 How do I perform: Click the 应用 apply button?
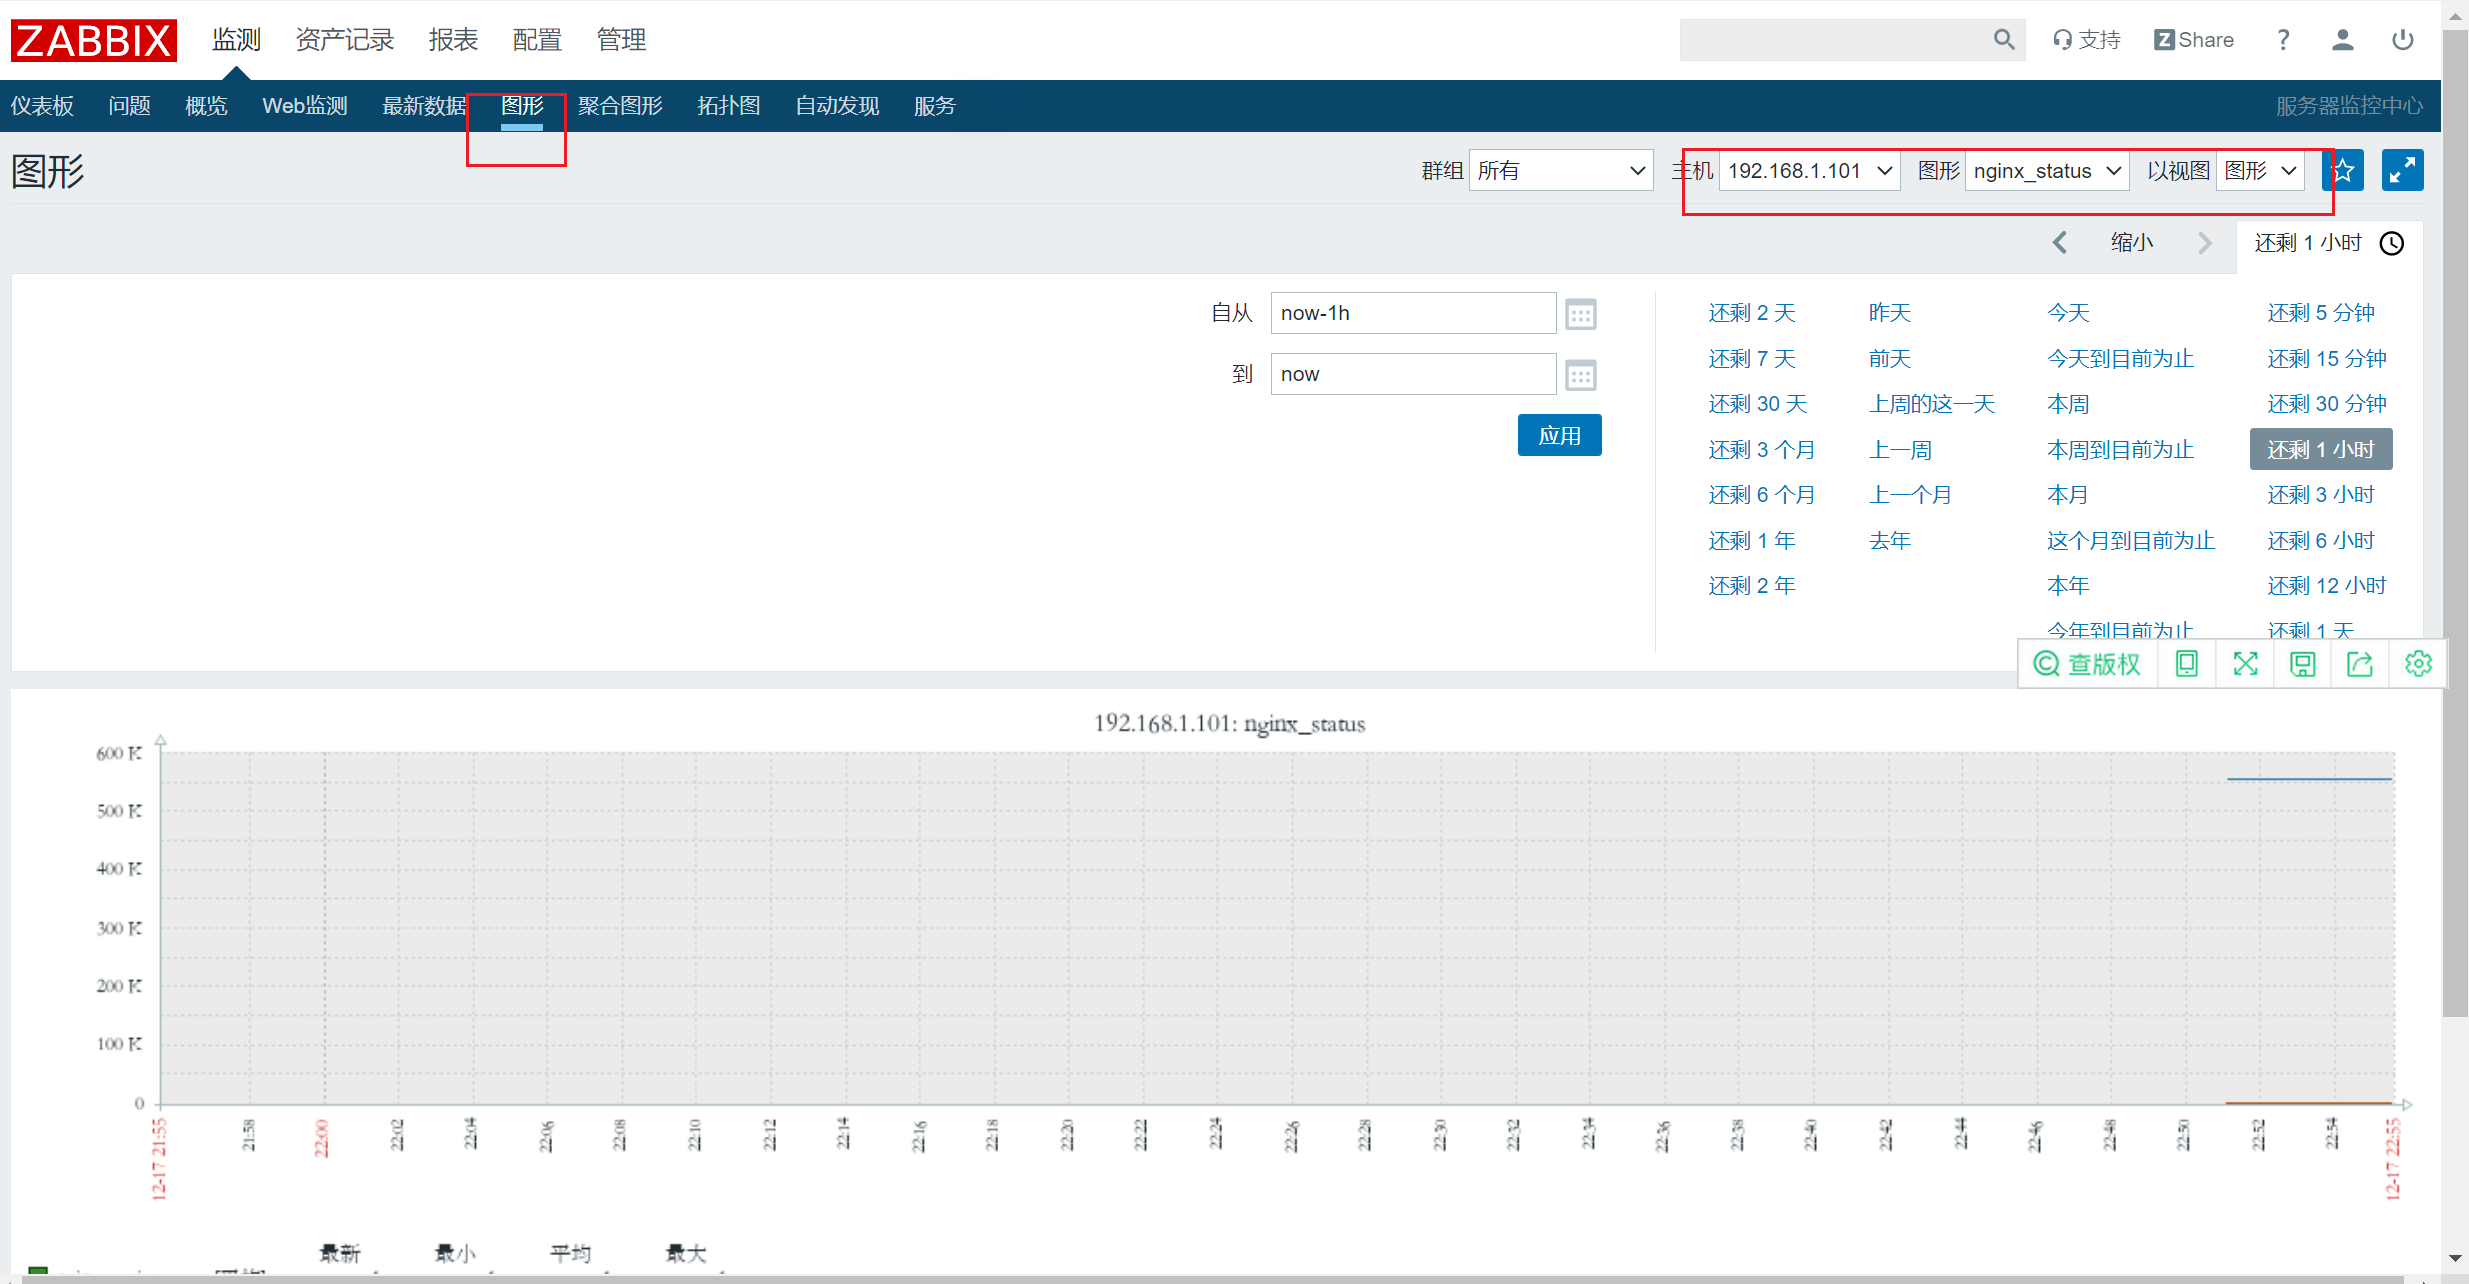coord(1559,435)
